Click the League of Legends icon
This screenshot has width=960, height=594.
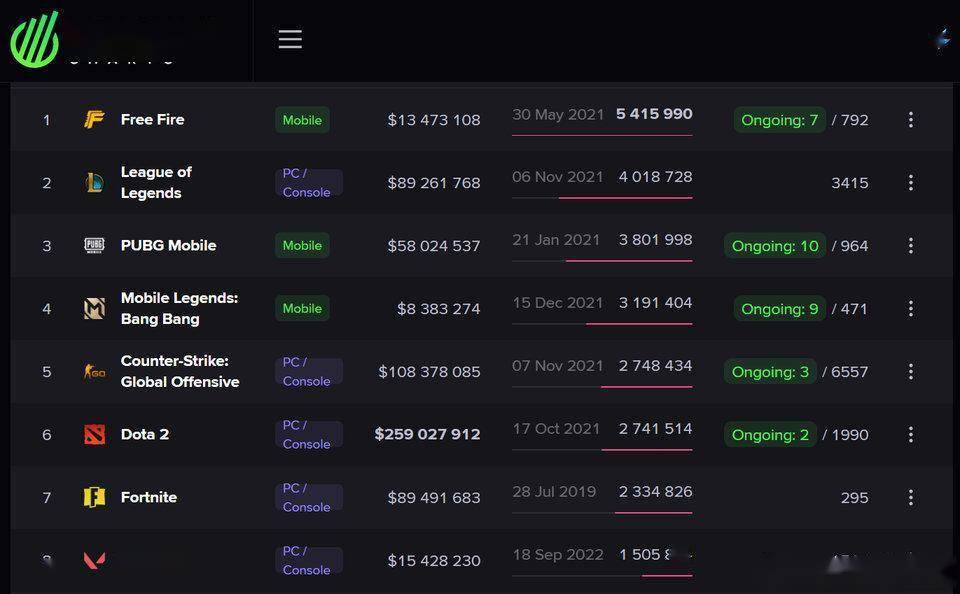[x=94, y=183]
